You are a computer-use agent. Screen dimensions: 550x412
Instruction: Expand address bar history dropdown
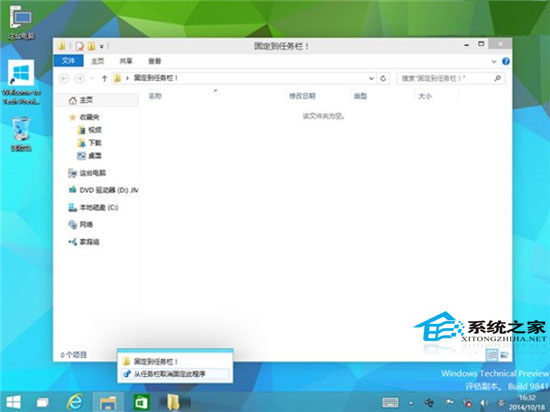pyautogui.click(x=371, y=78)
